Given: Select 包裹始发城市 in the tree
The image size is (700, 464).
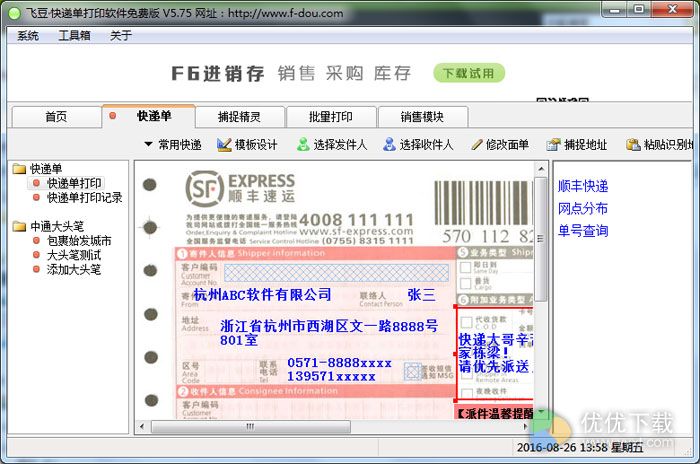Looking at the screenshot, I should (79, 241).
